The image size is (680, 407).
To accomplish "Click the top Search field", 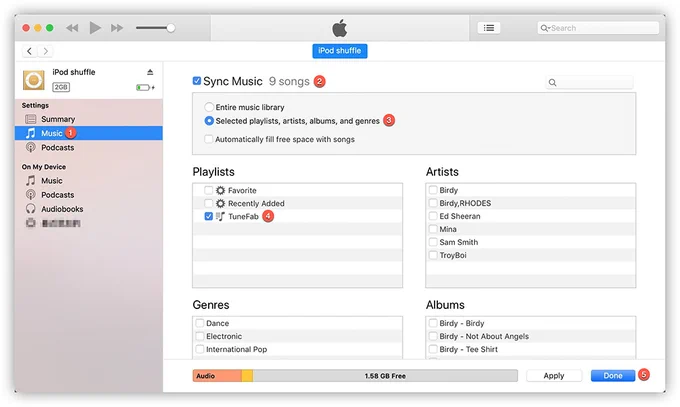I will pyautogui.click(x=598, y=28).
